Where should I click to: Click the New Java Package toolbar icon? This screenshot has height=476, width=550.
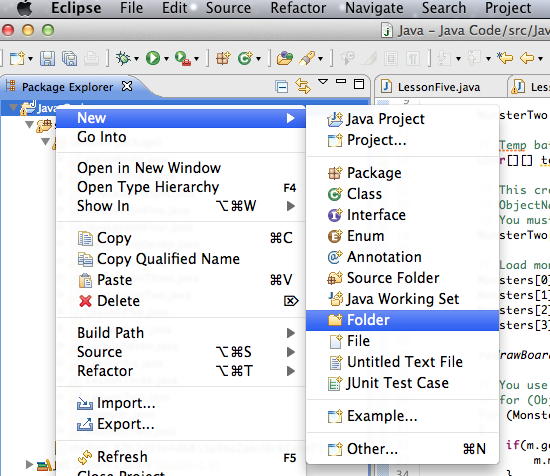point(223,58)
